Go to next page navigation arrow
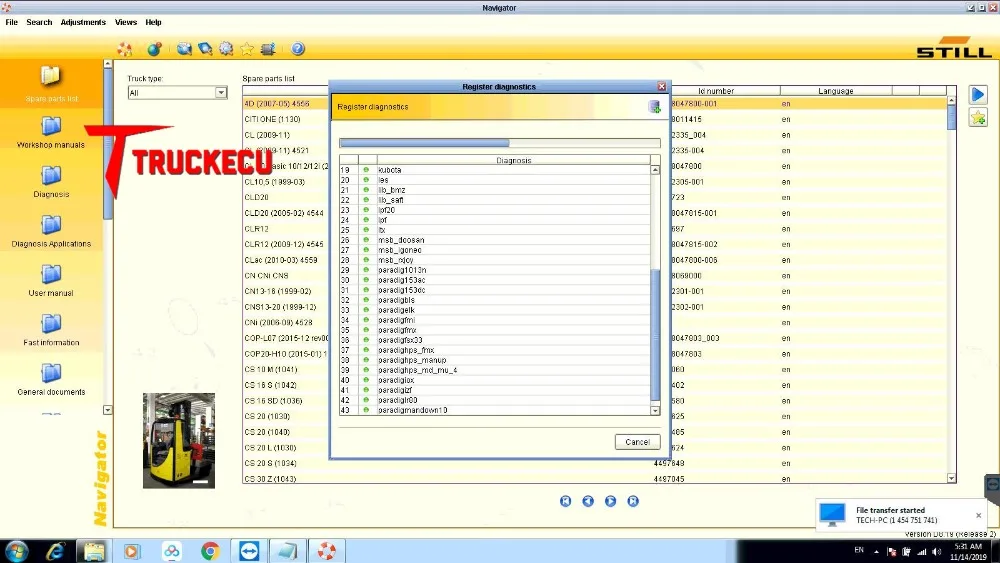The height and width of the screenshot is (563, 1000). pos(610,501)
